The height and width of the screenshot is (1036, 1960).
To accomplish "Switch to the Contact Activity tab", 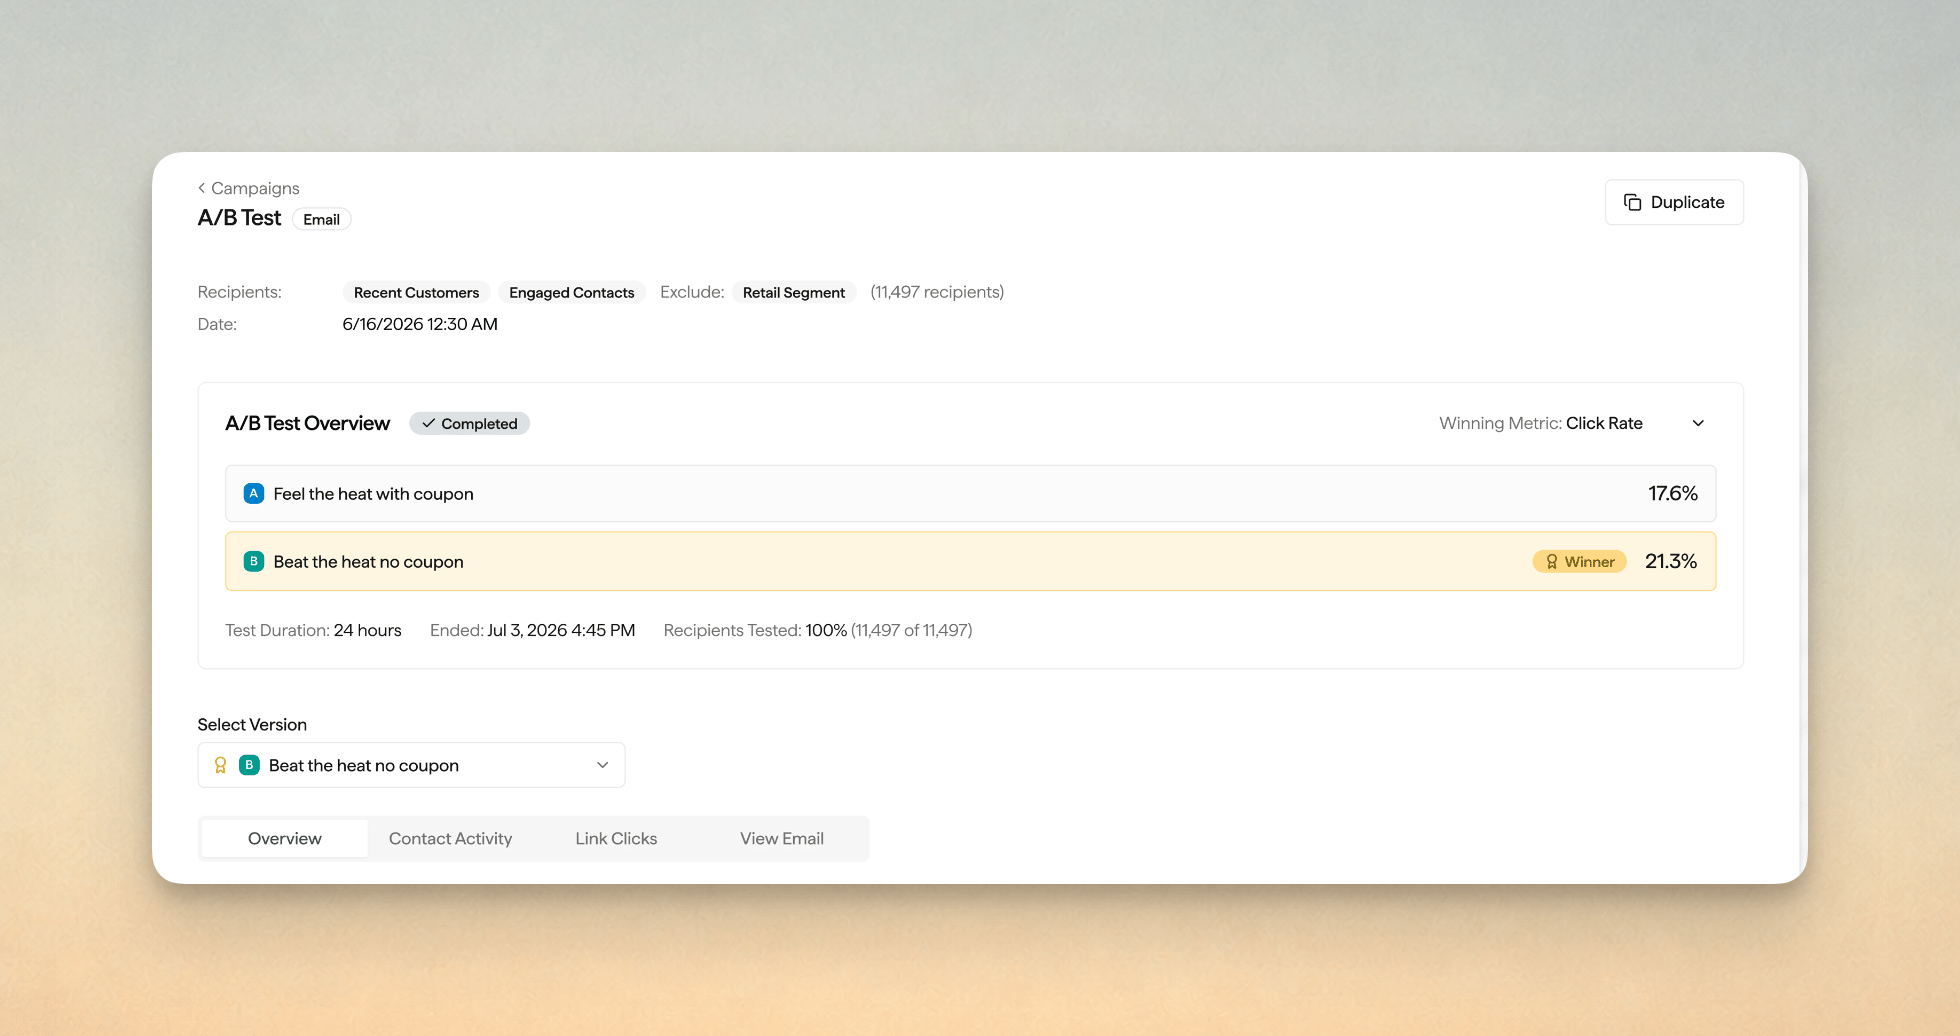I will [450, 838].
